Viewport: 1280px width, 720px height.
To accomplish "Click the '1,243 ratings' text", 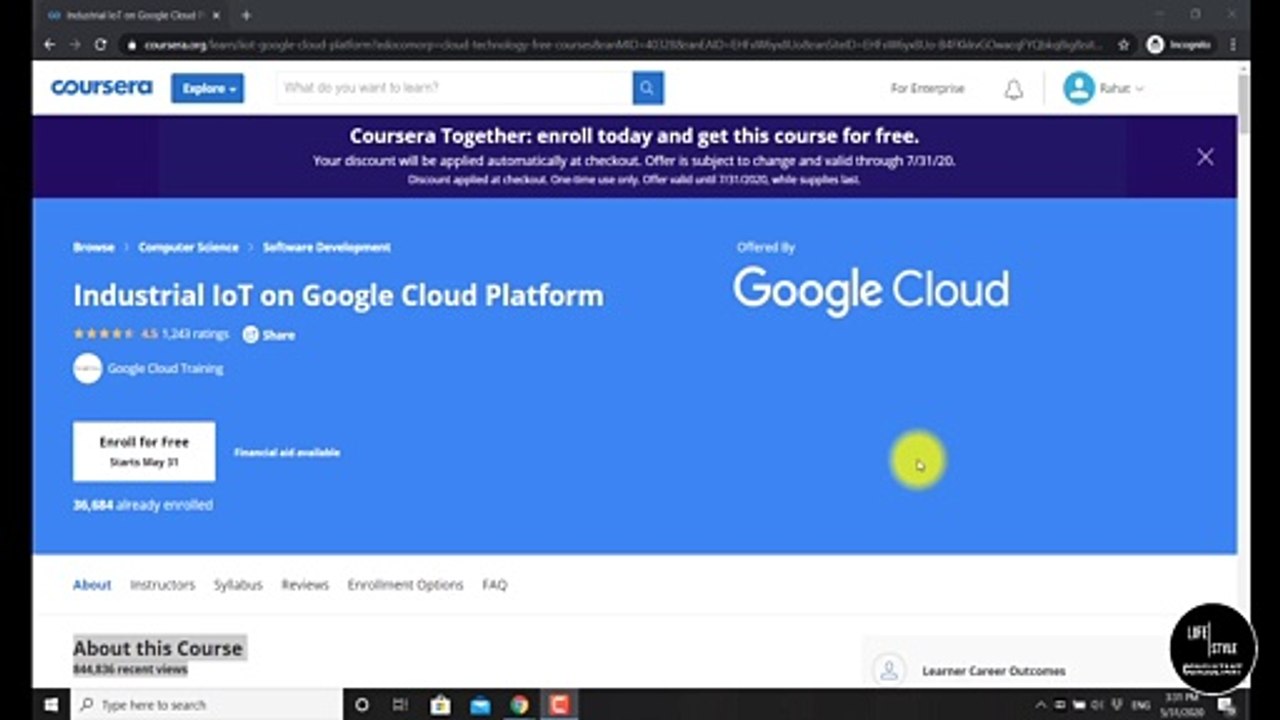I will pos(195,334).
